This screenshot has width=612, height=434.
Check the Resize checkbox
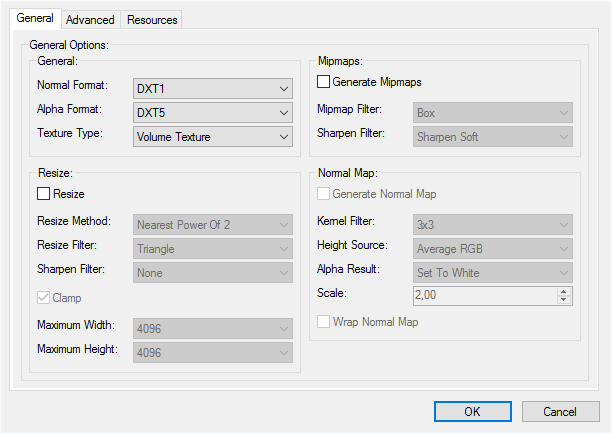click(x=44, y=194)
